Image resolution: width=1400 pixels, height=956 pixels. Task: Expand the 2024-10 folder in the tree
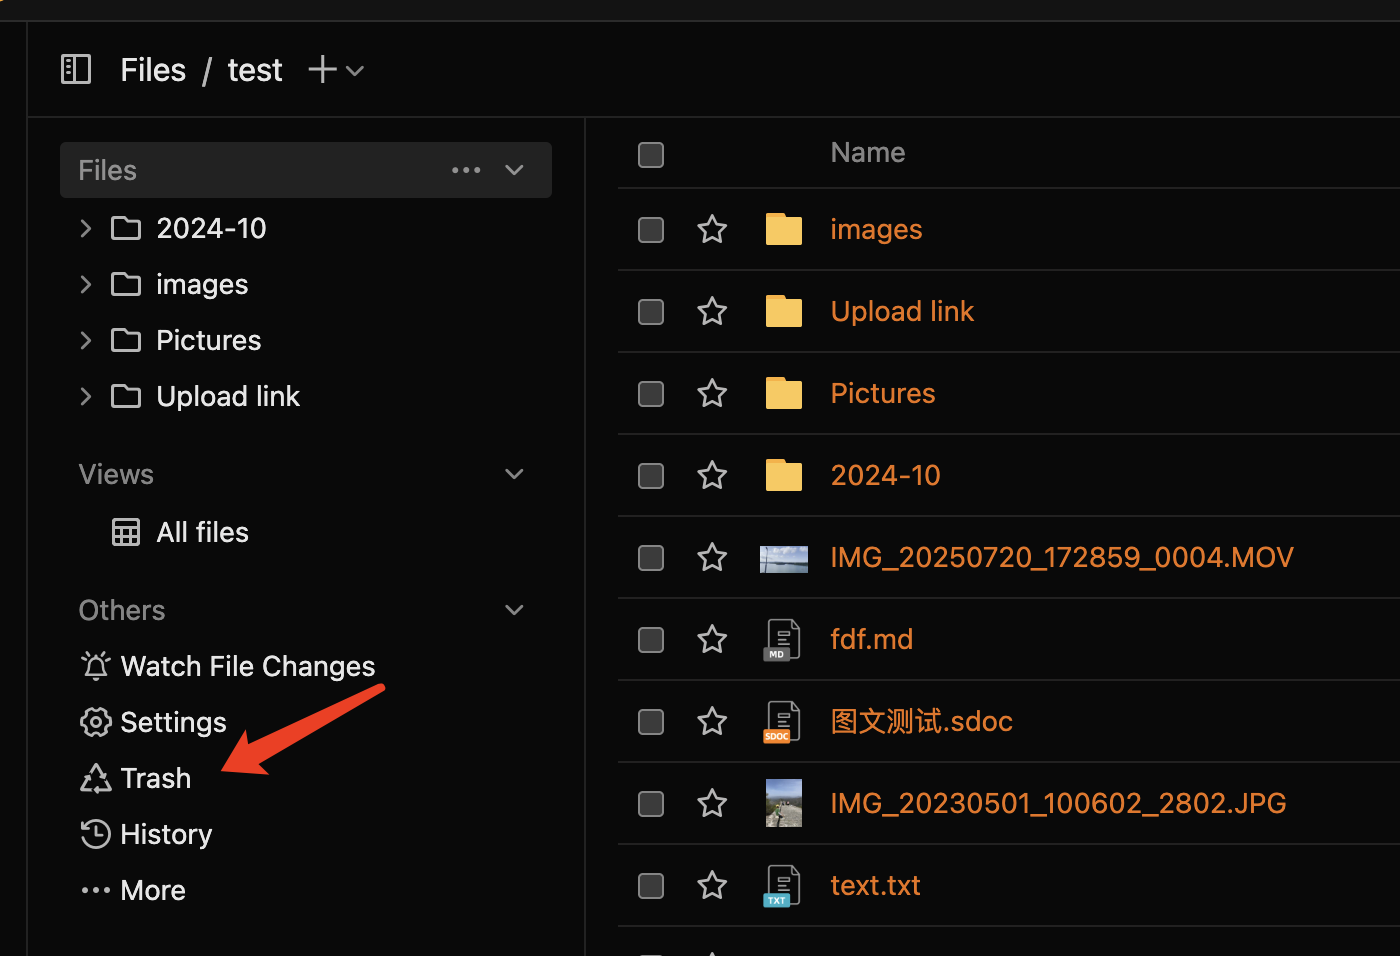pos(86,229)
